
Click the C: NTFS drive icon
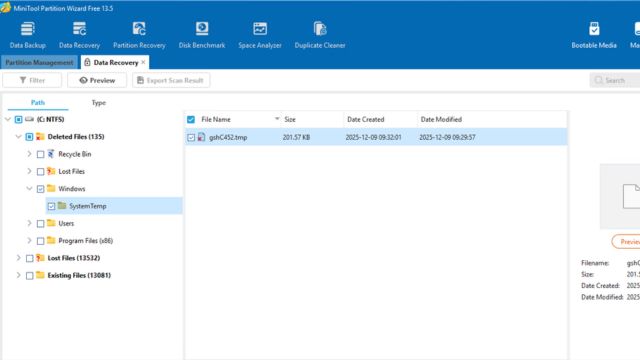29,119
